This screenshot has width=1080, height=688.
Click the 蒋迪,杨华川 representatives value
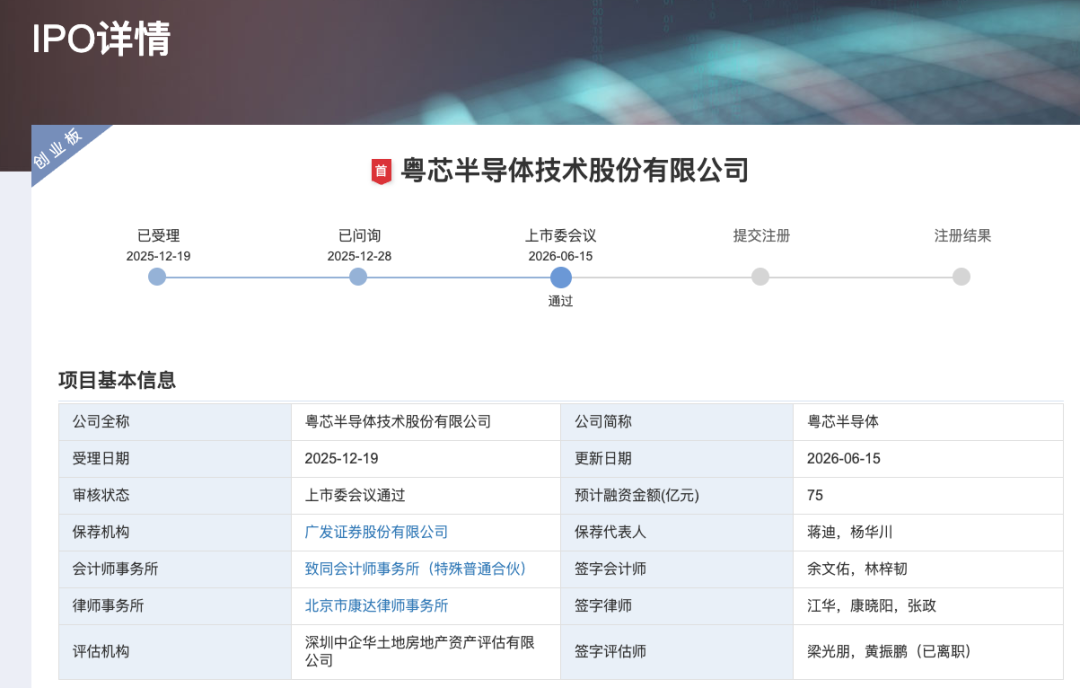click(x=850, y=532)
